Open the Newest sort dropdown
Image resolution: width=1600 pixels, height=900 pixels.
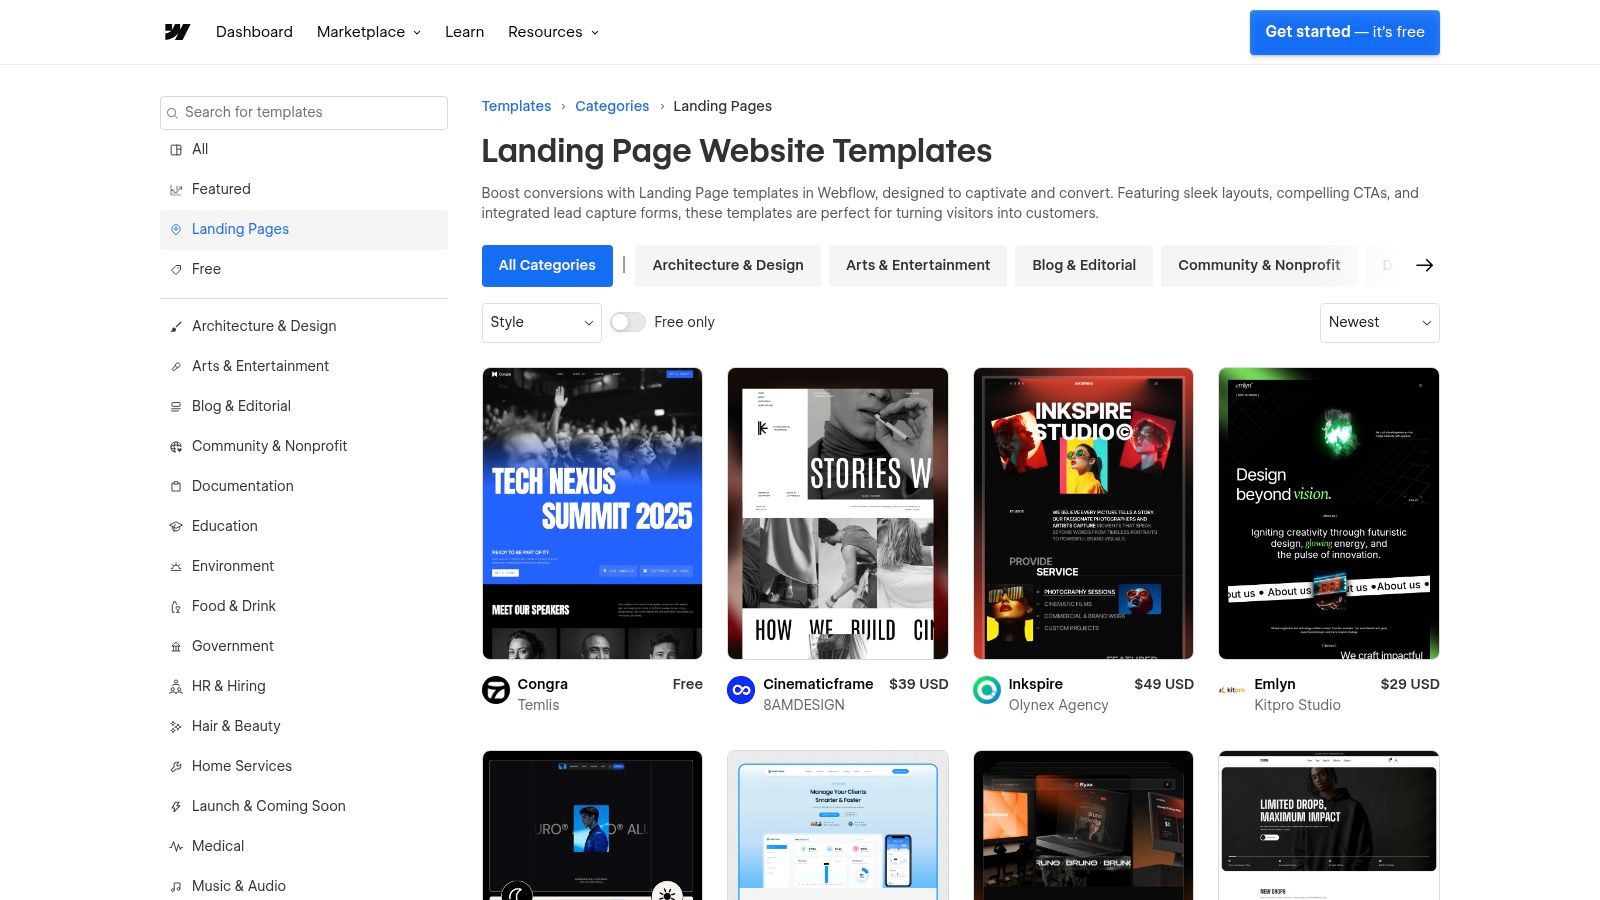click(x=1379, y=322)
